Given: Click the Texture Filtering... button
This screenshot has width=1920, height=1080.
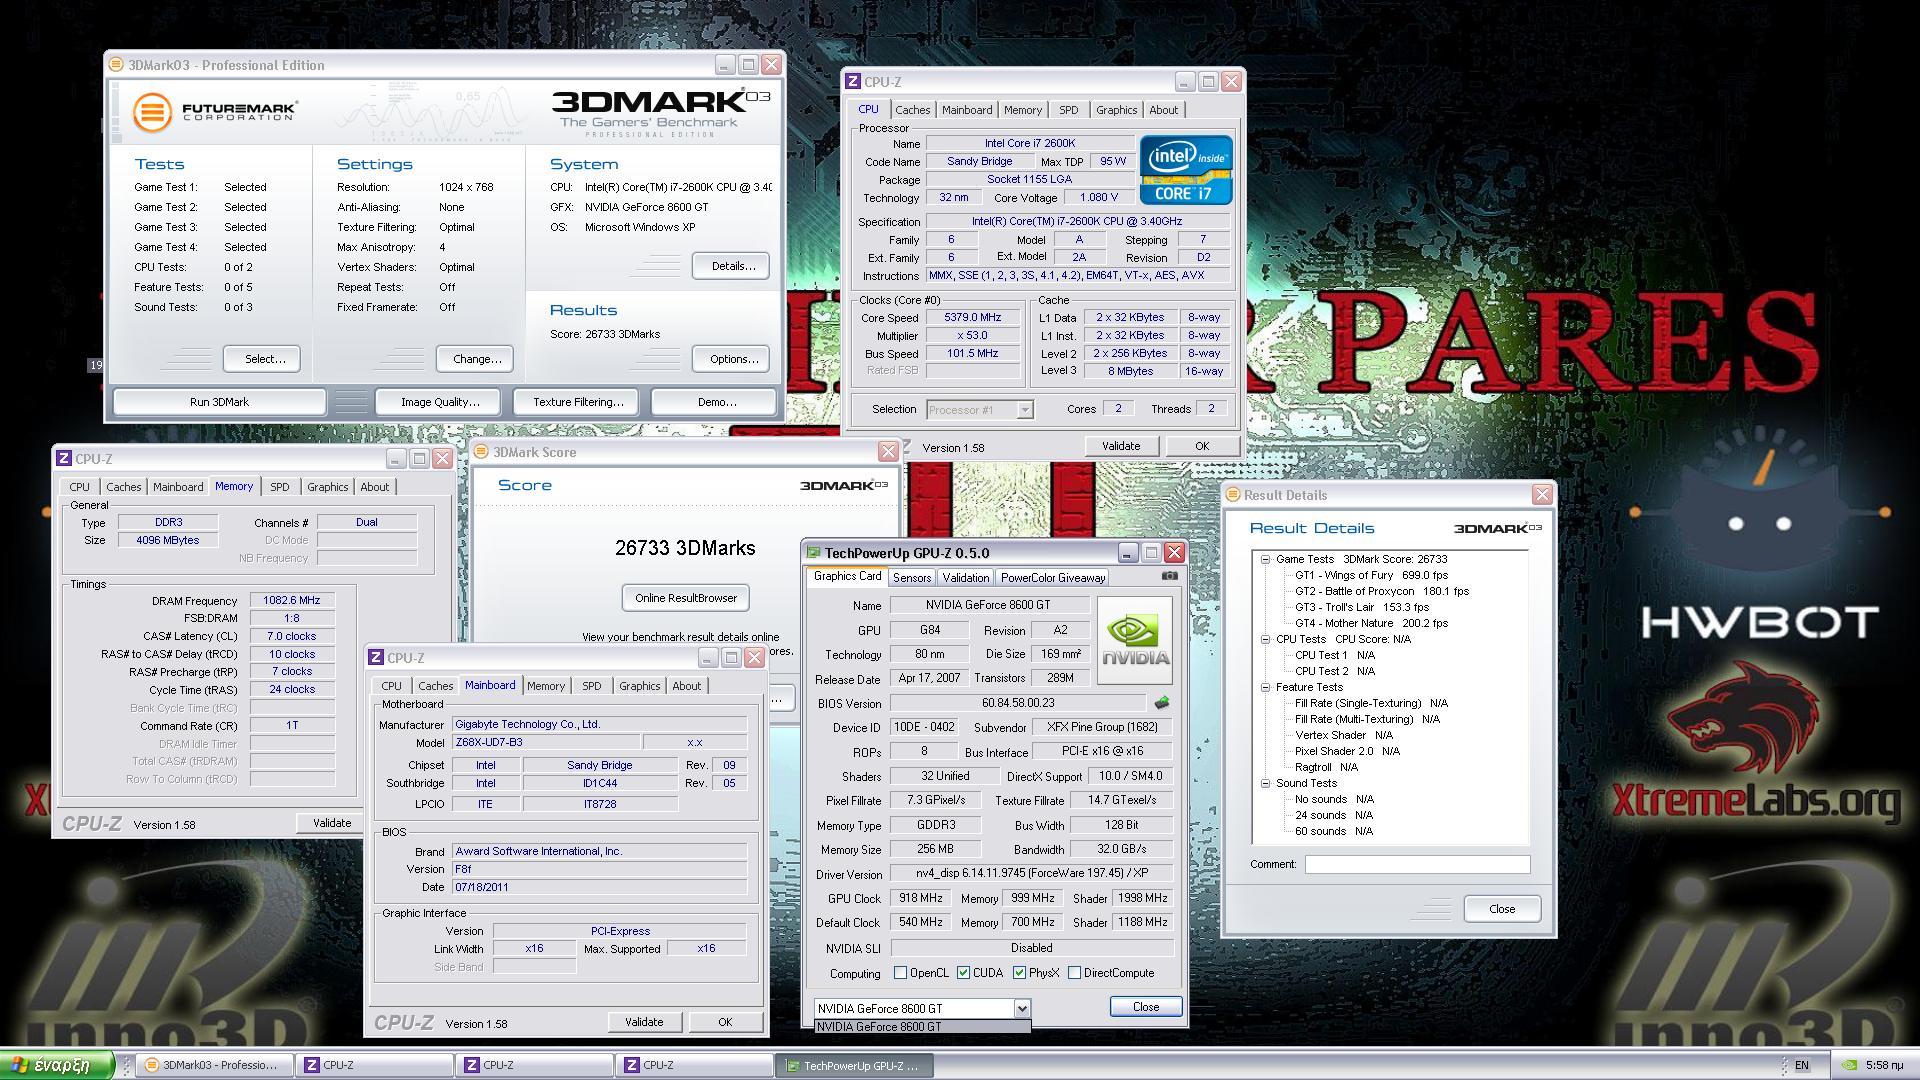Looking at the screenshot, I should [578, 402].
